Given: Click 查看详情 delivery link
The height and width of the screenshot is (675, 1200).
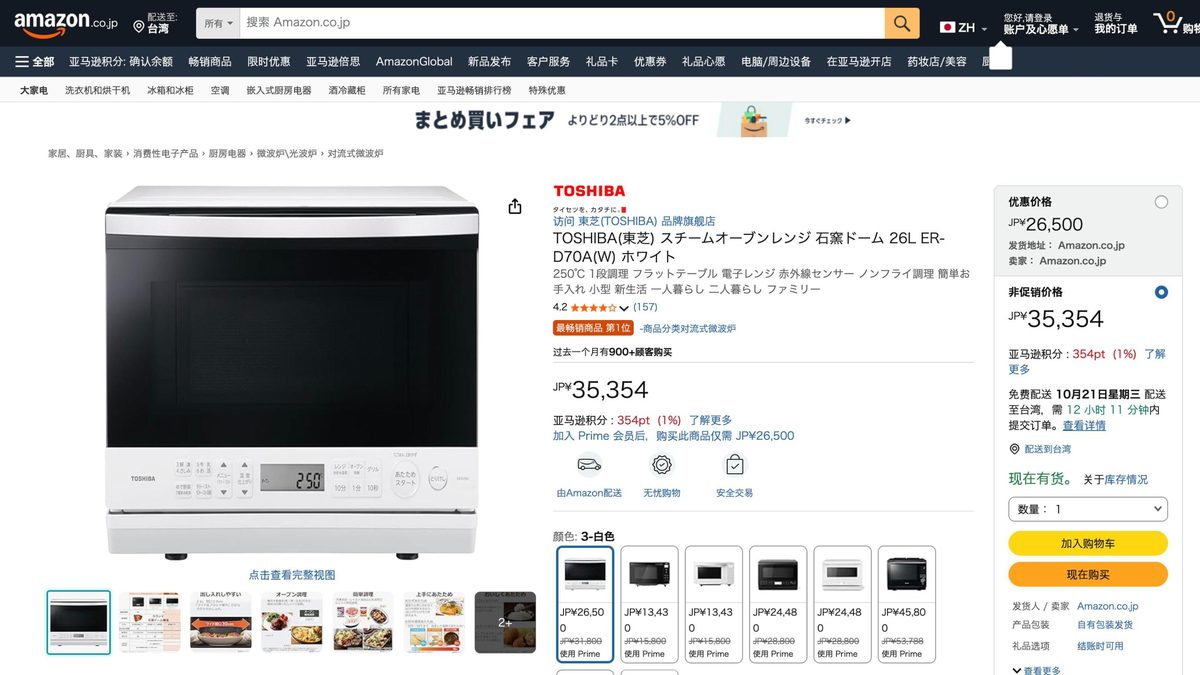Looking at the screenshot, I should pyautogui.click(x=1084, y=425).
